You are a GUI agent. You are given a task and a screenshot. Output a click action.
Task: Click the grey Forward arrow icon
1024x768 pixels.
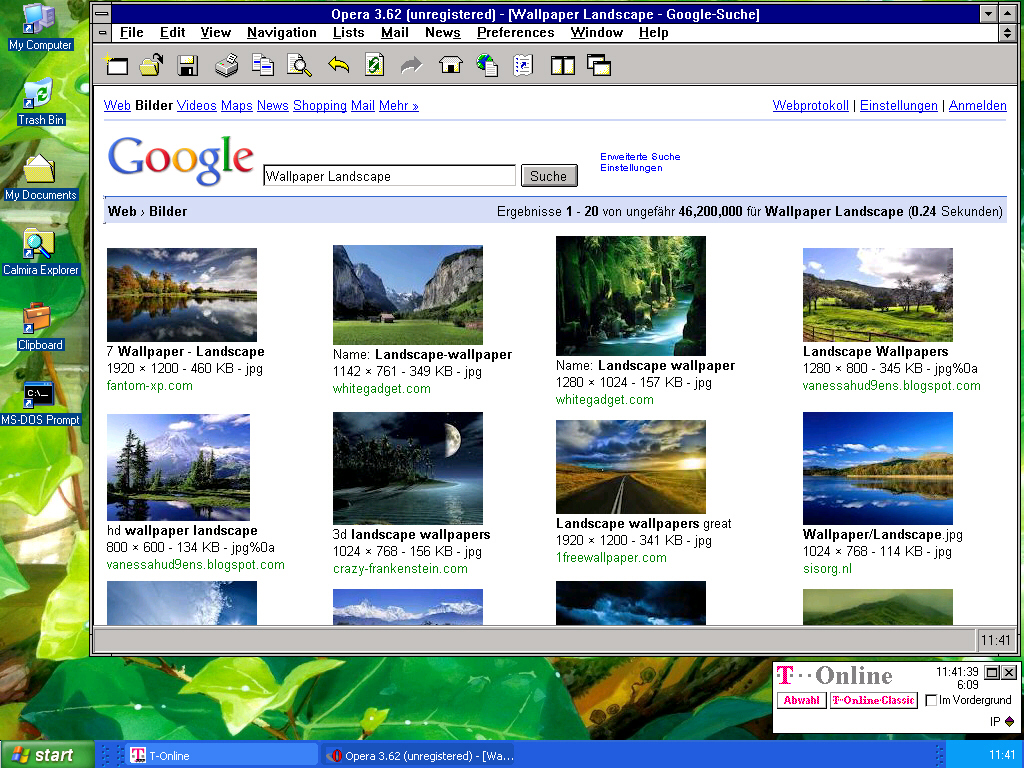[411, 65]
